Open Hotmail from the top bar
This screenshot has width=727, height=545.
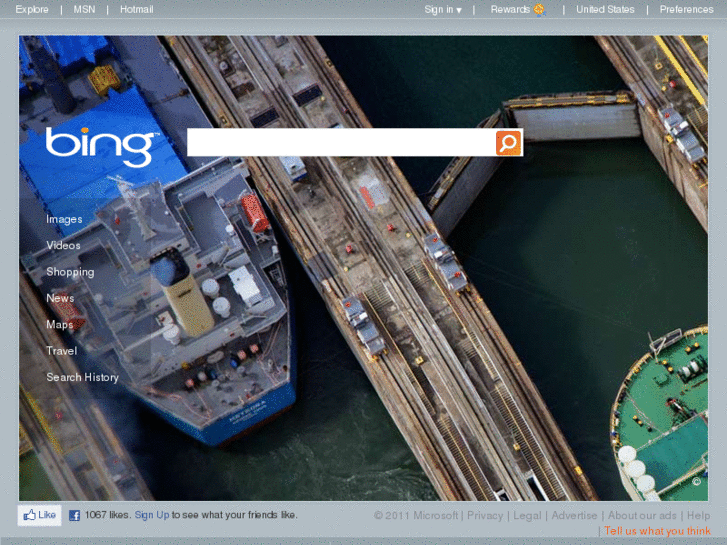[136, 9]
